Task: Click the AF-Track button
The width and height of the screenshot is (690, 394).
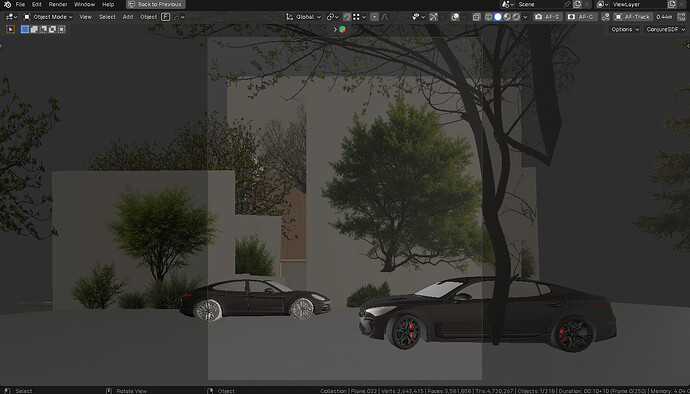Action: pyautogui.click(x=633, y=17)
